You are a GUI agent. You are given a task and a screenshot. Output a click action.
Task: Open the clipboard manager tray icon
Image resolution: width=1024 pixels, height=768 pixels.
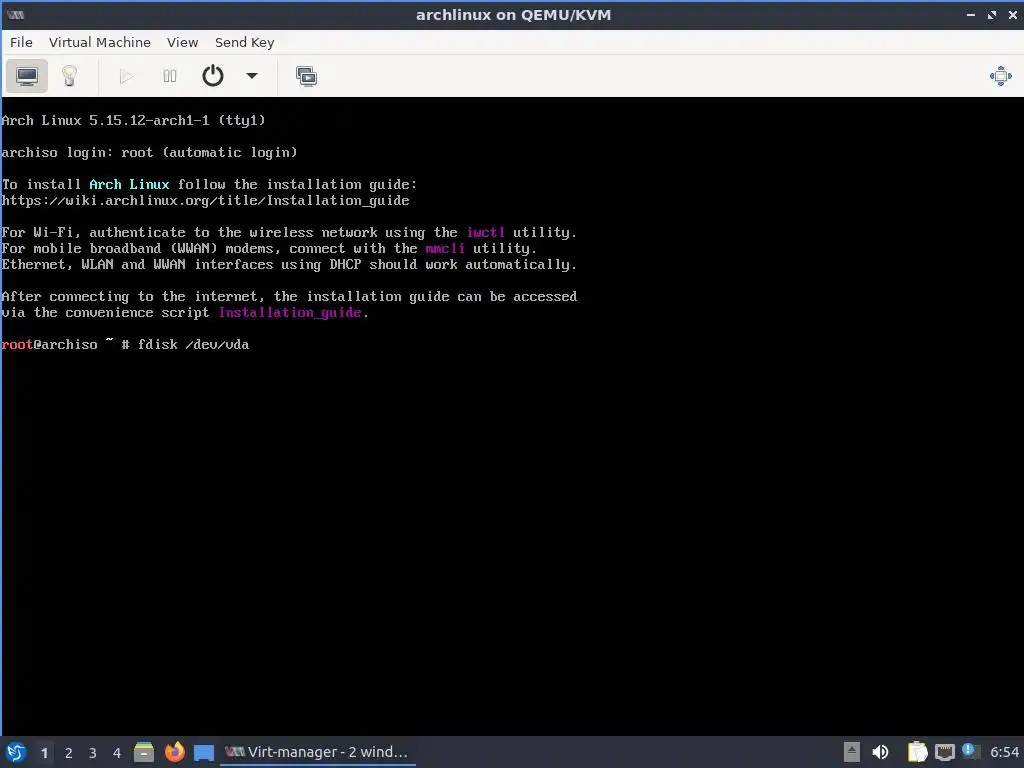(x=918, y=752)
